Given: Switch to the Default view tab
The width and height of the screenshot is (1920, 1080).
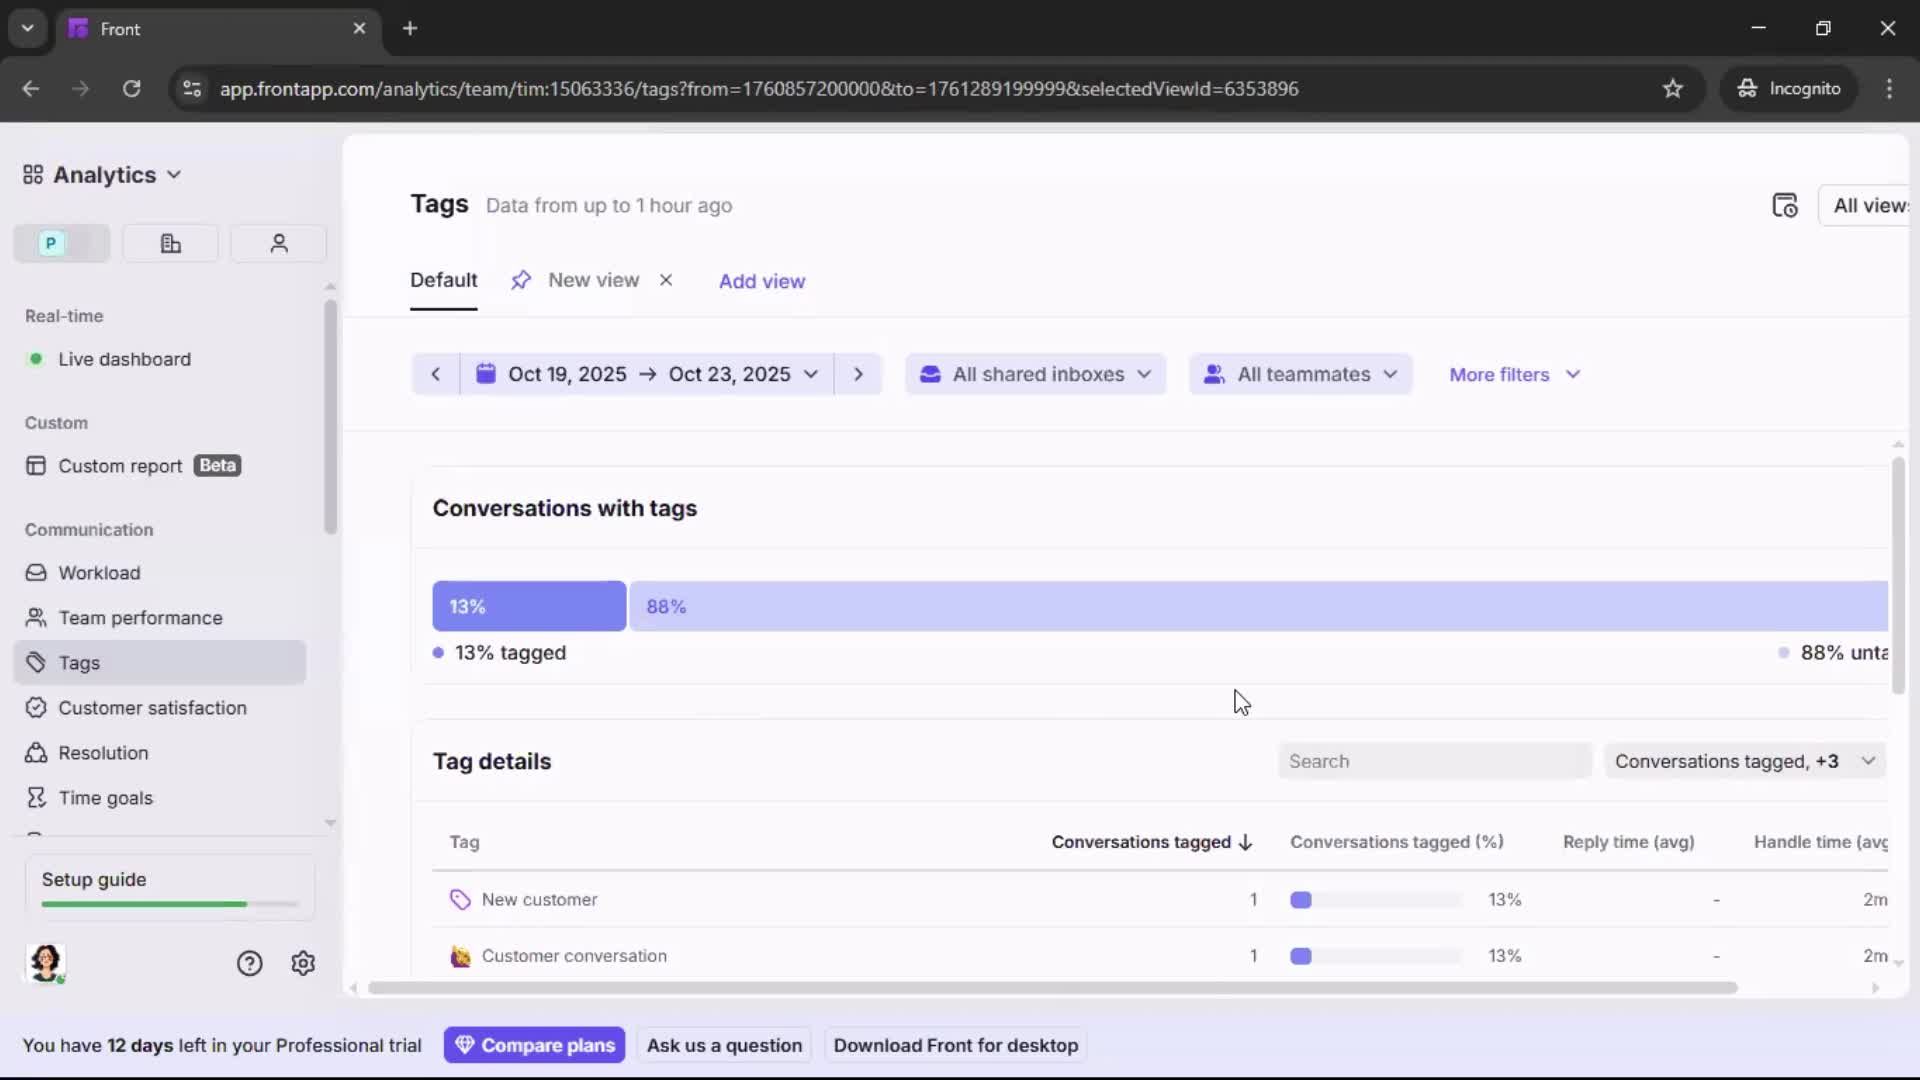Looking at the screenshot, I should 443,281.
